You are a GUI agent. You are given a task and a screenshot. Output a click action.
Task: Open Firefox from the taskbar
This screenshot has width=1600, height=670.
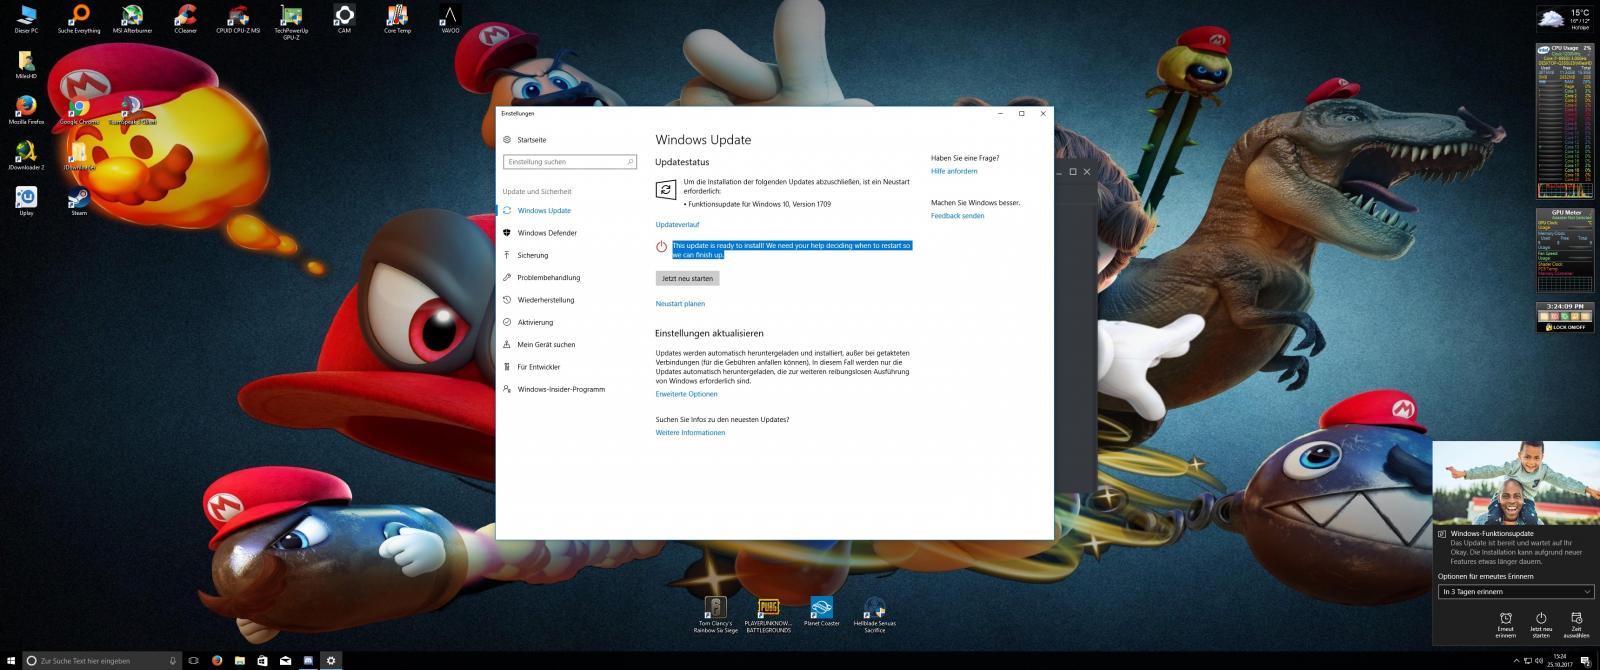pos(217,660)
